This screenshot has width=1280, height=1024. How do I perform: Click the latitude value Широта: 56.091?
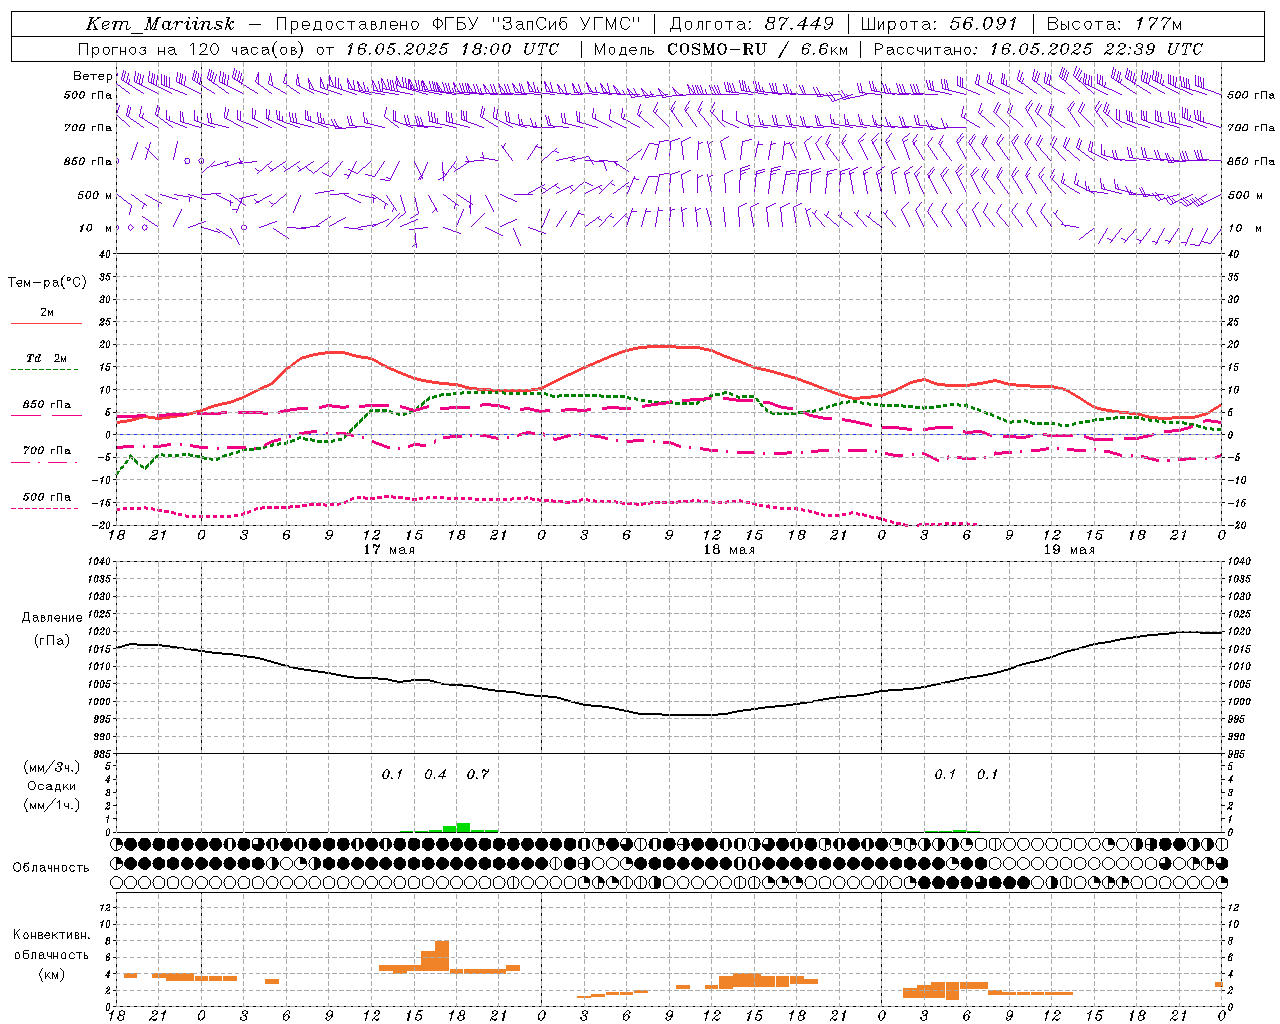click(939, 24)
